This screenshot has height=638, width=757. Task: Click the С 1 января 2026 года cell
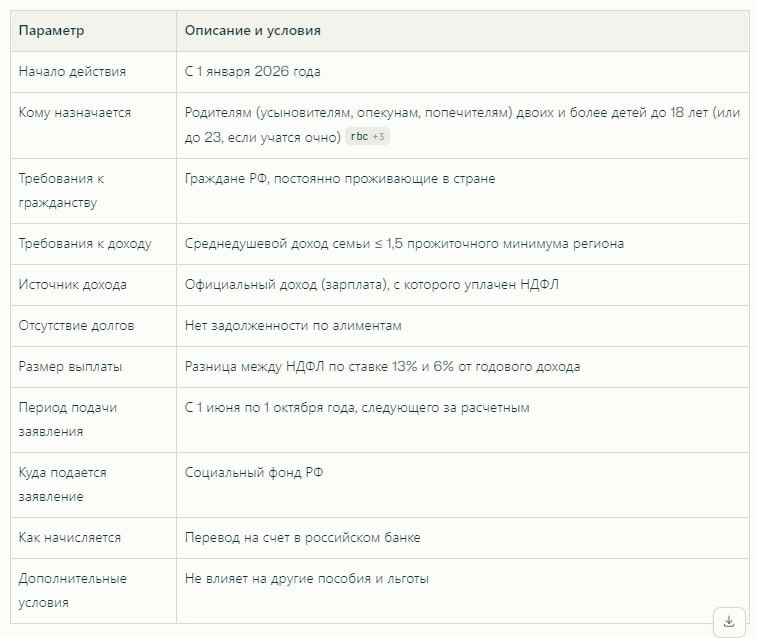pos(253,72)
